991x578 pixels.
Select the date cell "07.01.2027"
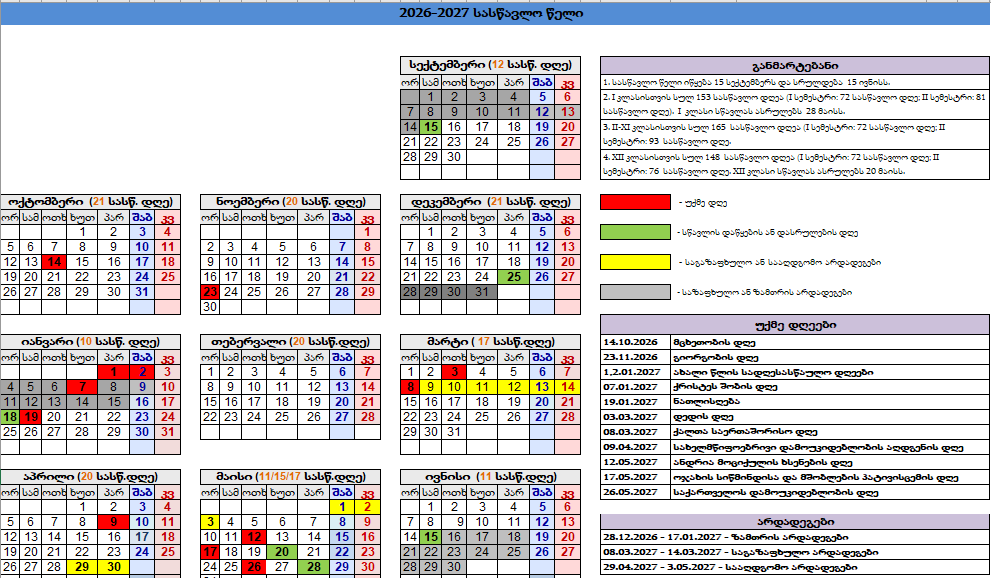click(x=635, y=387)
